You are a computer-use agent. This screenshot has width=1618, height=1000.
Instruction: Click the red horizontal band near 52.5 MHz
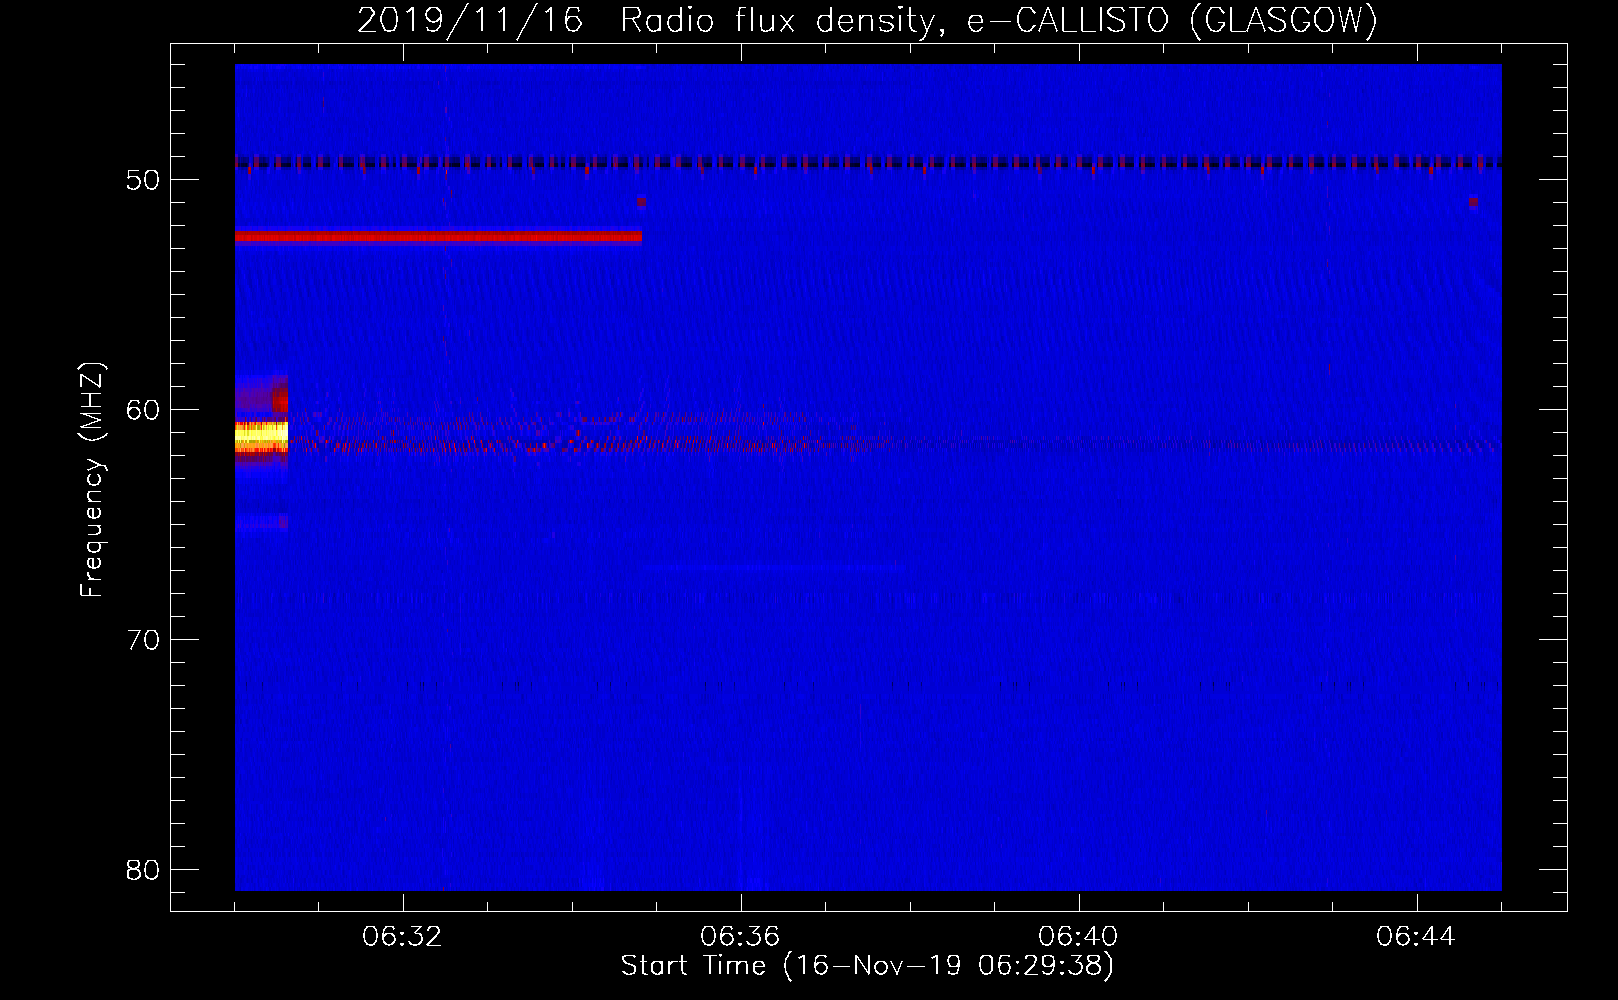click(438, 237)
